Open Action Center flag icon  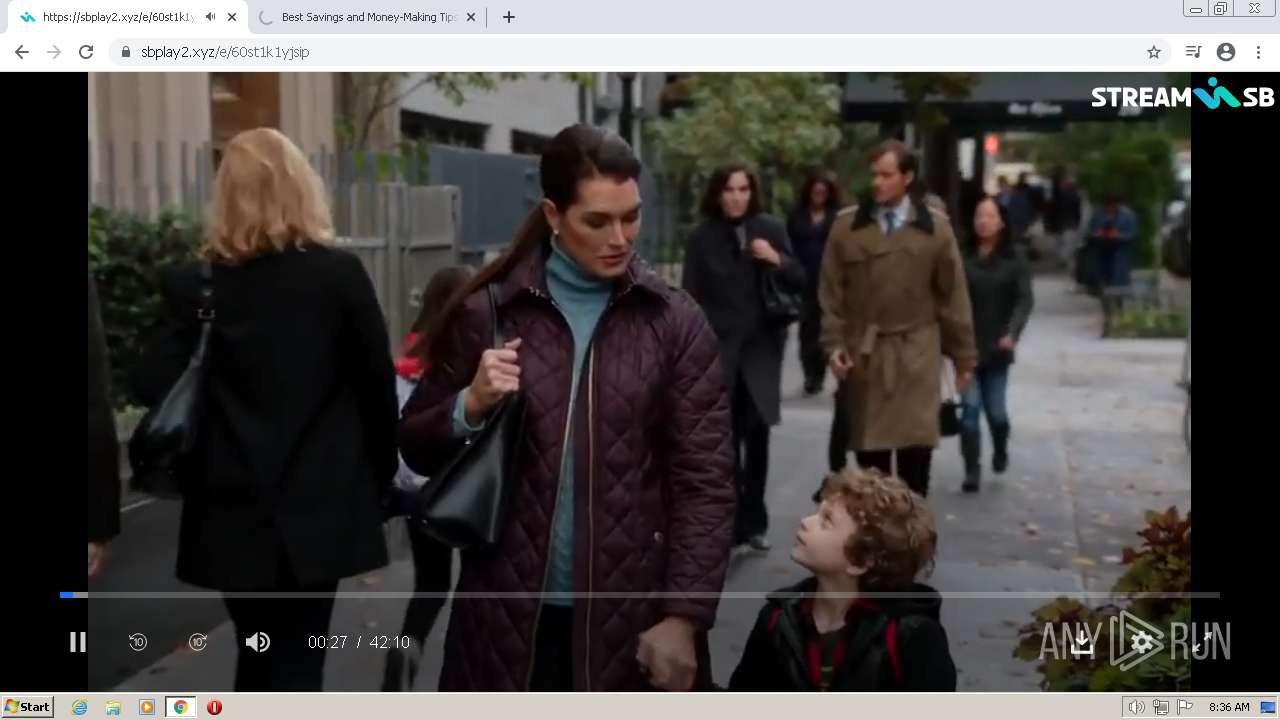click(x=1185, y=707)
